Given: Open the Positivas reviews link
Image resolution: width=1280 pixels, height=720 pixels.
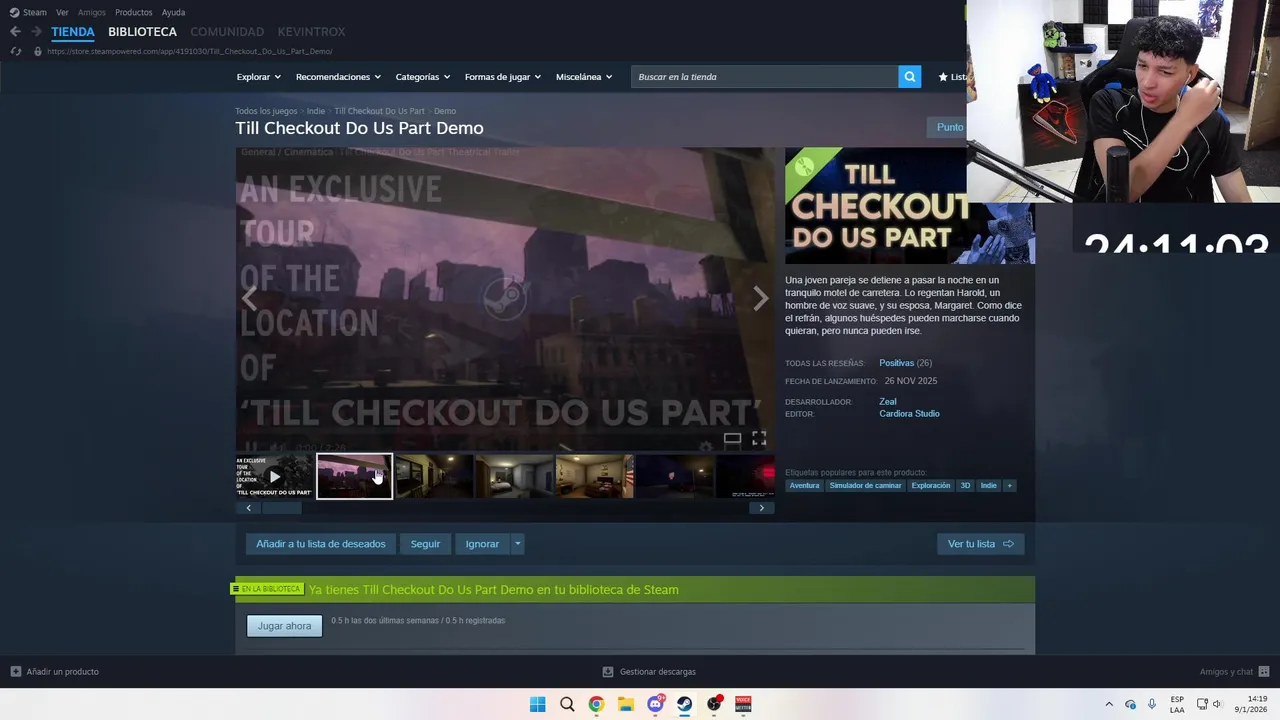Looking at the screenshot, I should [896, 363].
